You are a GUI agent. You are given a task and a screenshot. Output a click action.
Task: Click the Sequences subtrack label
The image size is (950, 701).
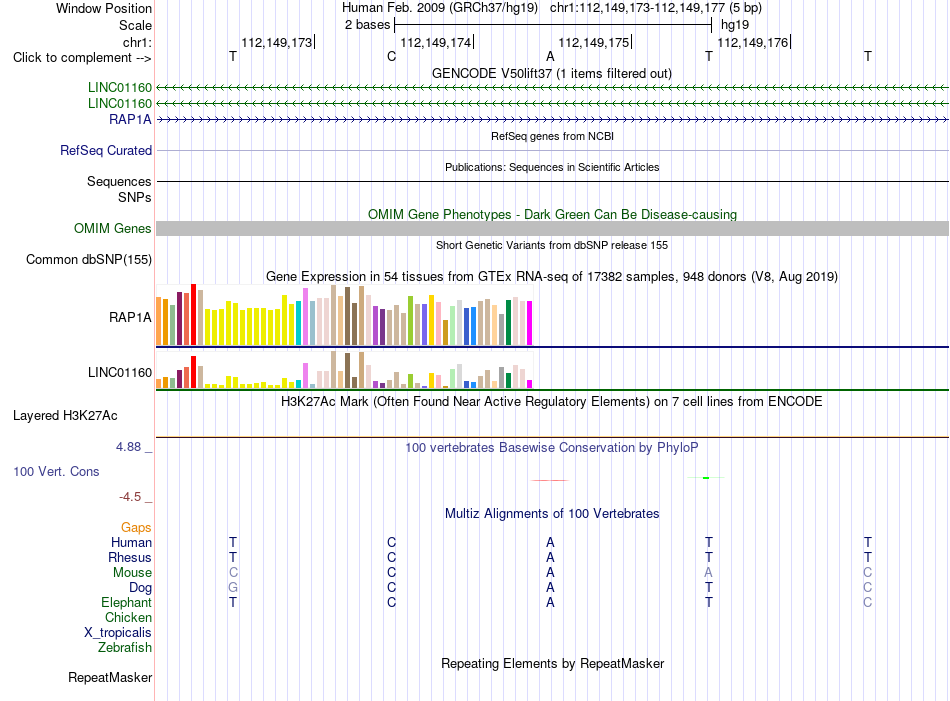pos(119,181)
